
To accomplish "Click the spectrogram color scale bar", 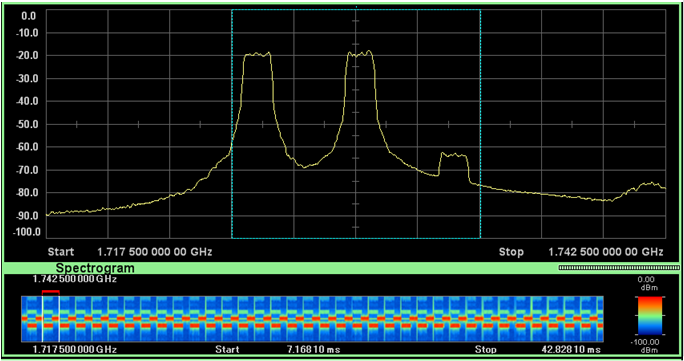I will pyautogui.click(x=650, y=315).
